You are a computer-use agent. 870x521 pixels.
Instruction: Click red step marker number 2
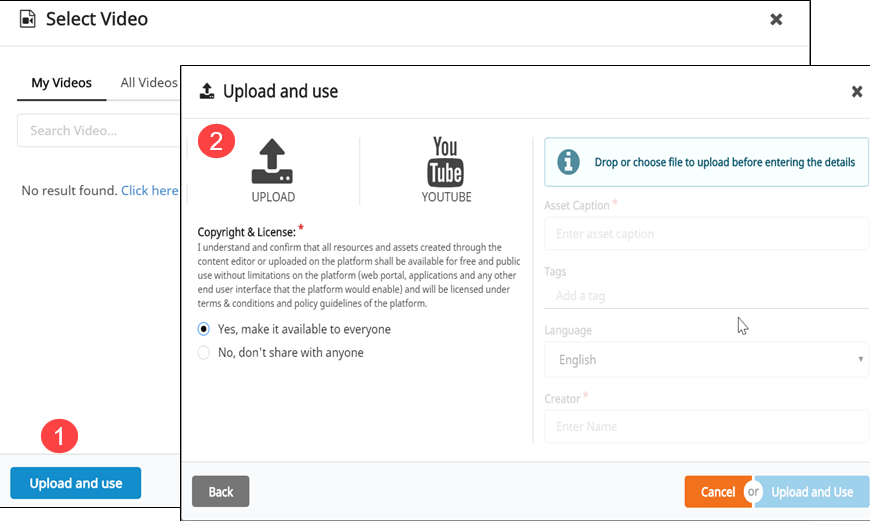pyautogui.click(x=216, y=142)
